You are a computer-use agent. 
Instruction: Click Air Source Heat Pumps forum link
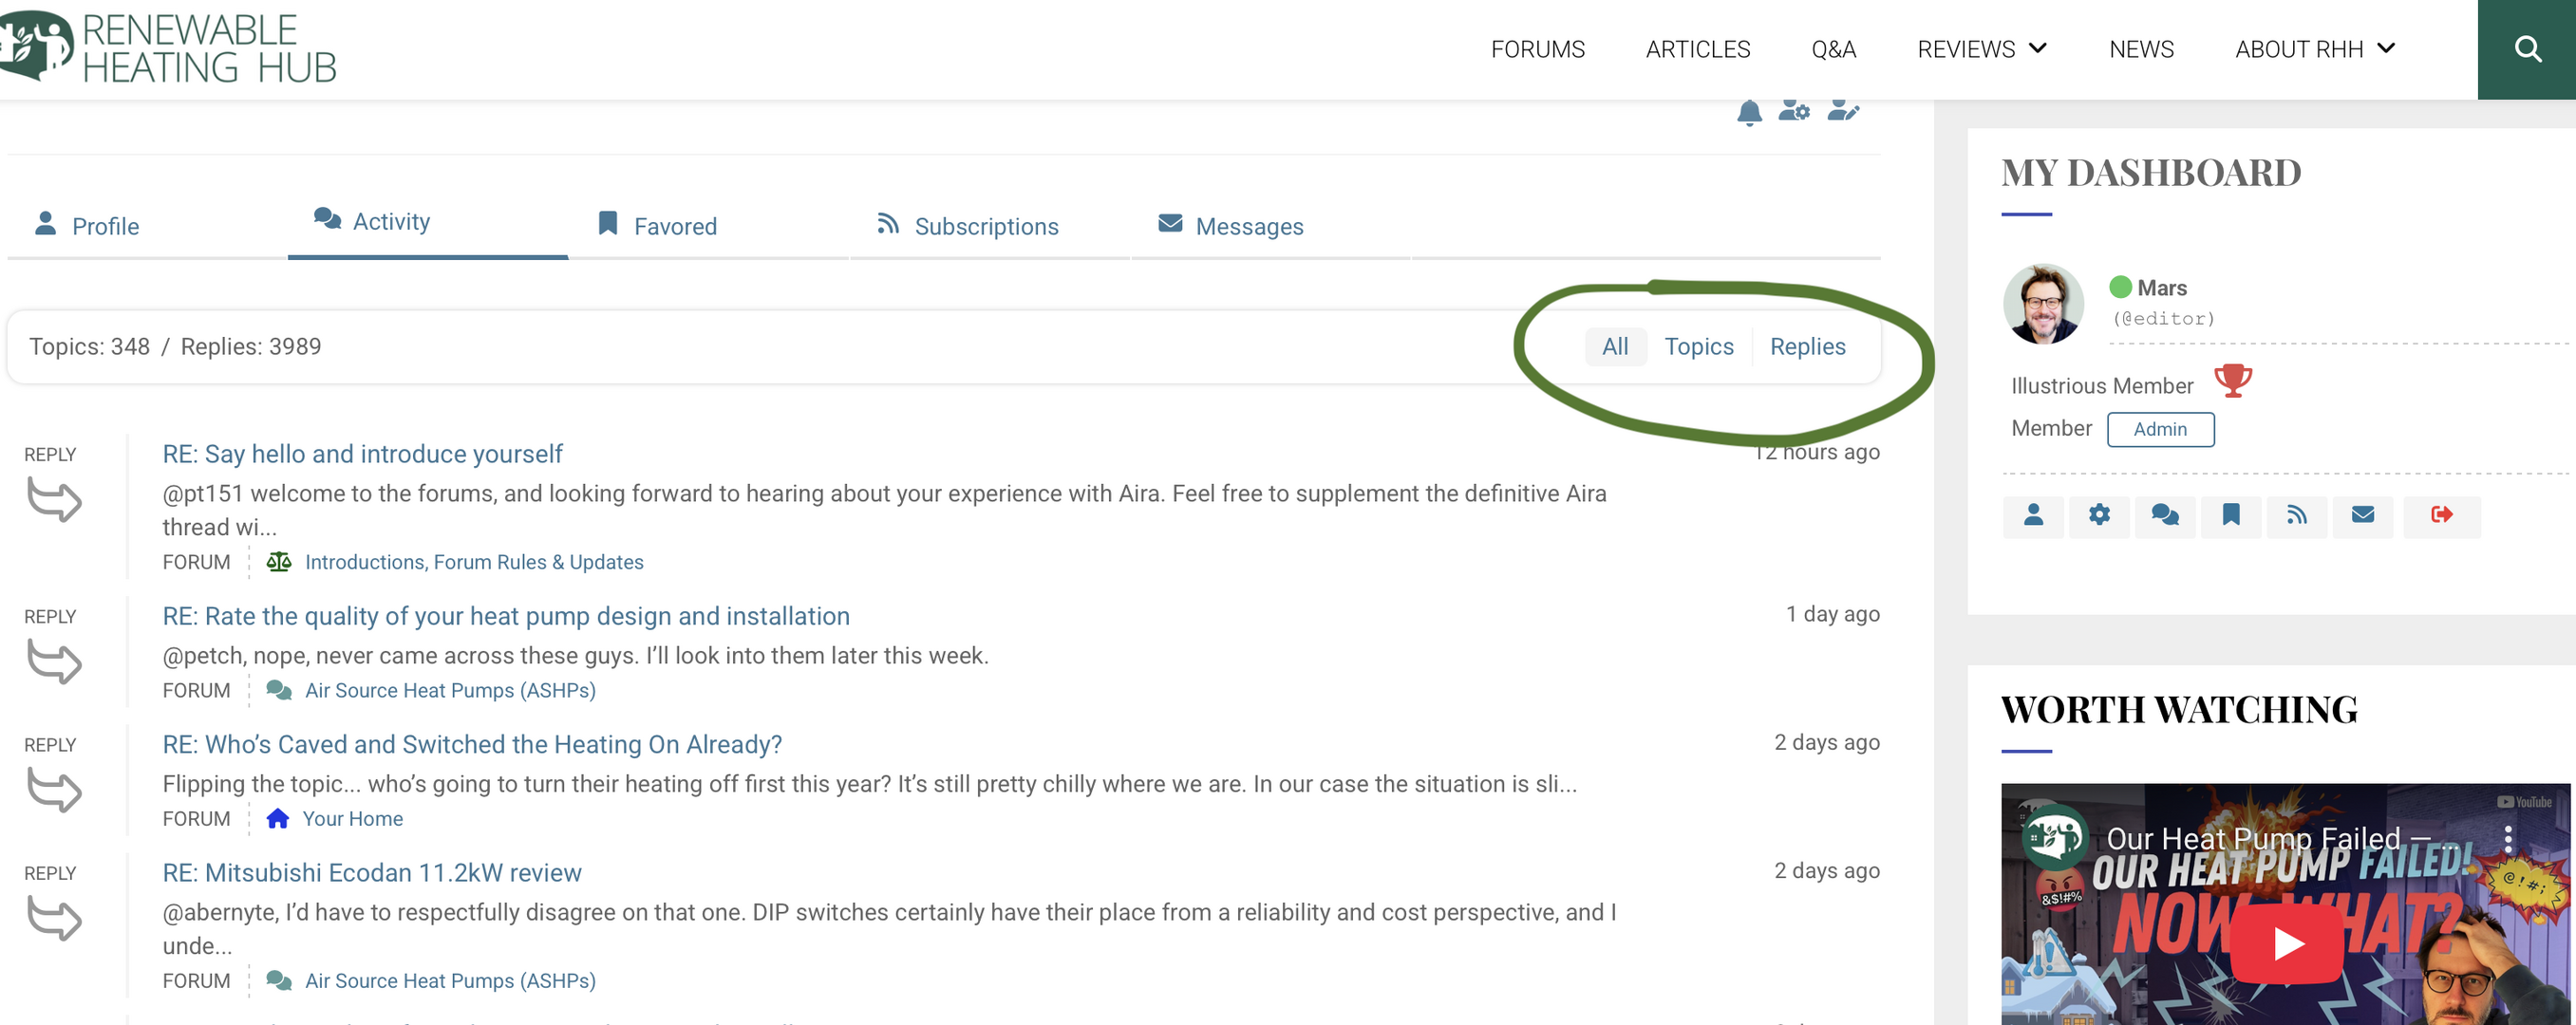449,691
